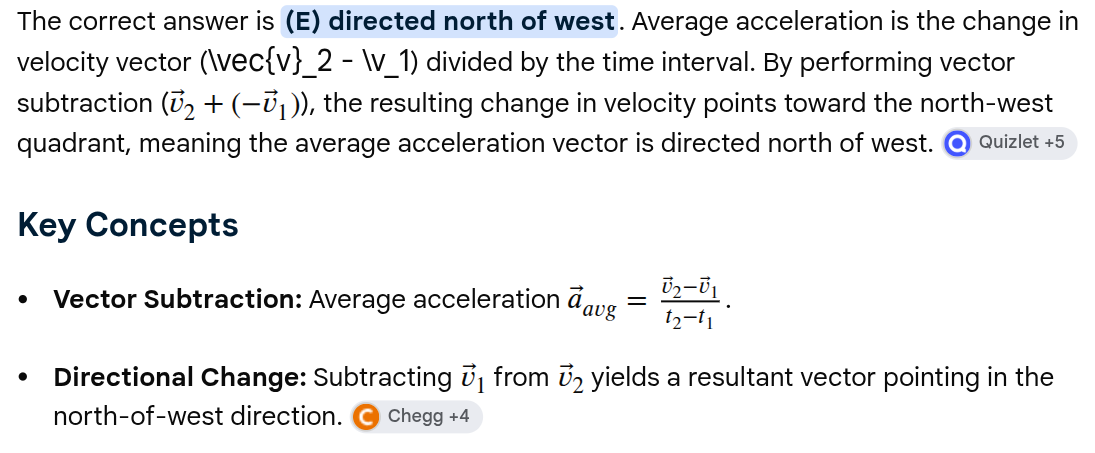
Task: Click the words 'The correct answer is'
Action: coord(146,22)
